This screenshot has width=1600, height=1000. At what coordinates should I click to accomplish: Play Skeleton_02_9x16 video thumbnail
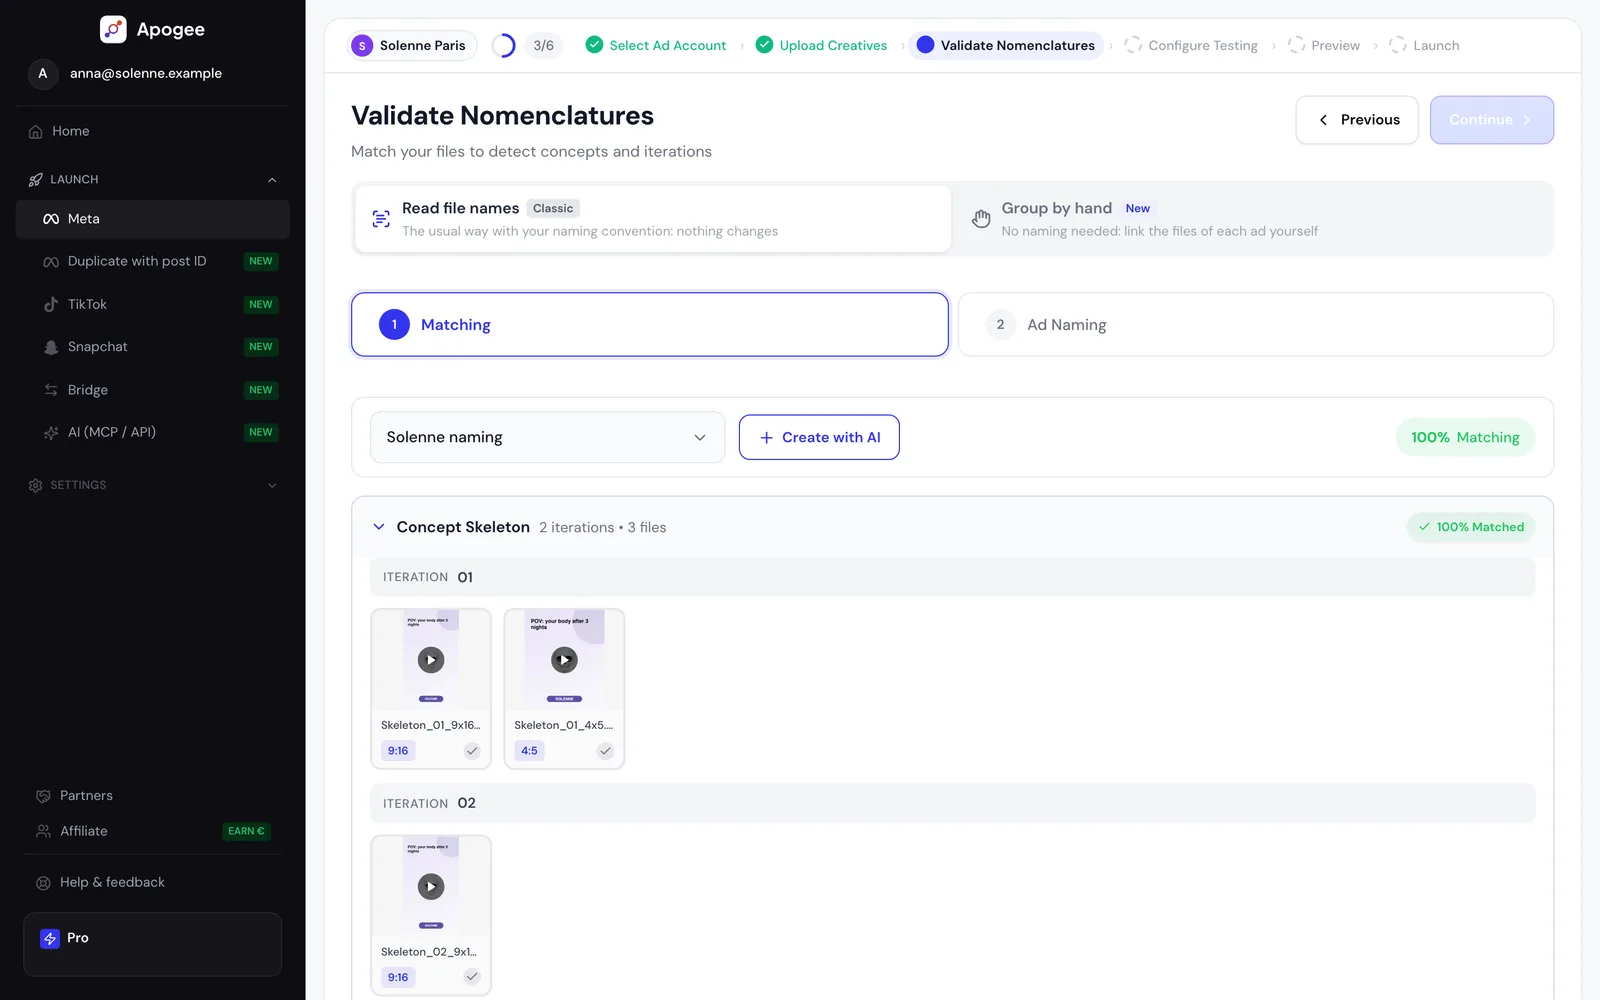click(x=431, y=886)
